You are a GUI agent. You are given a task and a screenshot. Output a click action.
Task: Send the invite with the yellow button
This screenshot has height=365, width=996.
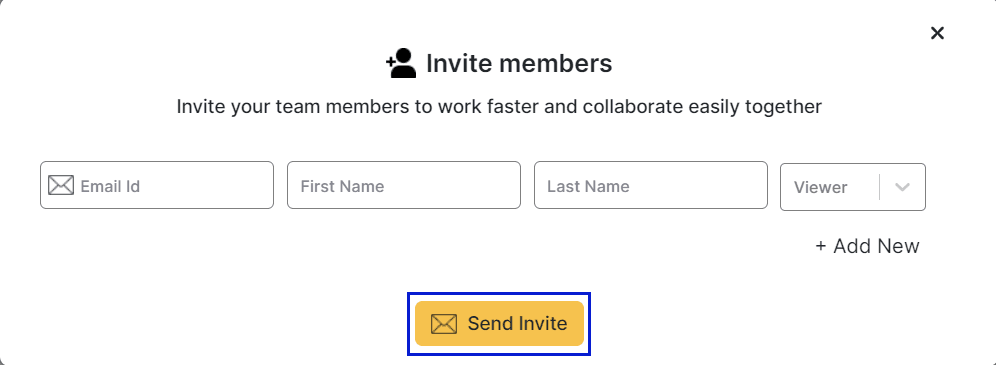499,324
